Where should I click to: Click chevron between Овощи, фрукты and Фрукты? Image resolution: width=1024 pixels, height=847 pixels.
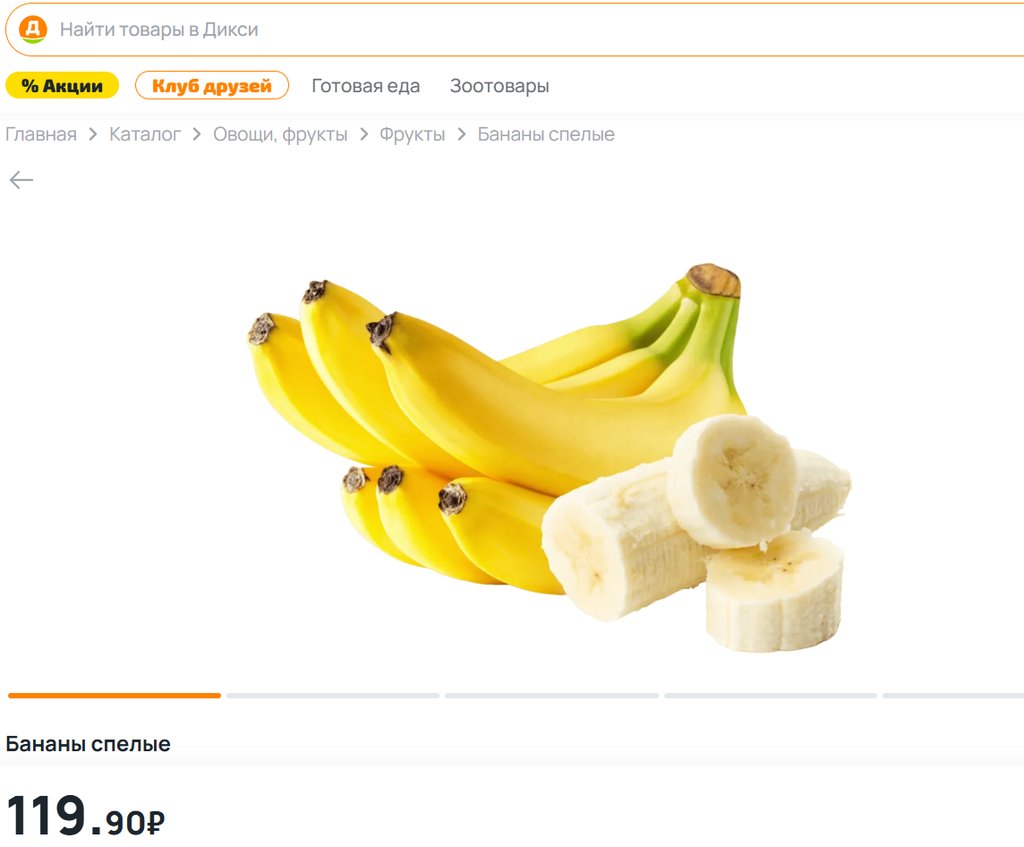tap(364, 134)
